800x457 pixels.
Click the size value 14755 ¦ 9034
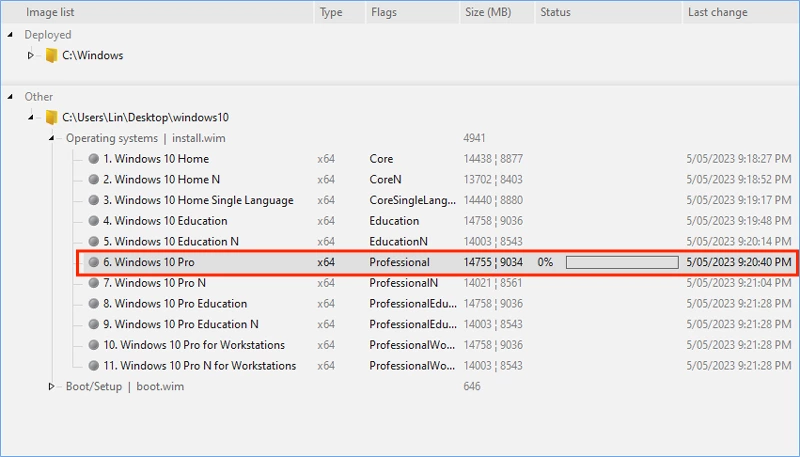pos(493,262)
